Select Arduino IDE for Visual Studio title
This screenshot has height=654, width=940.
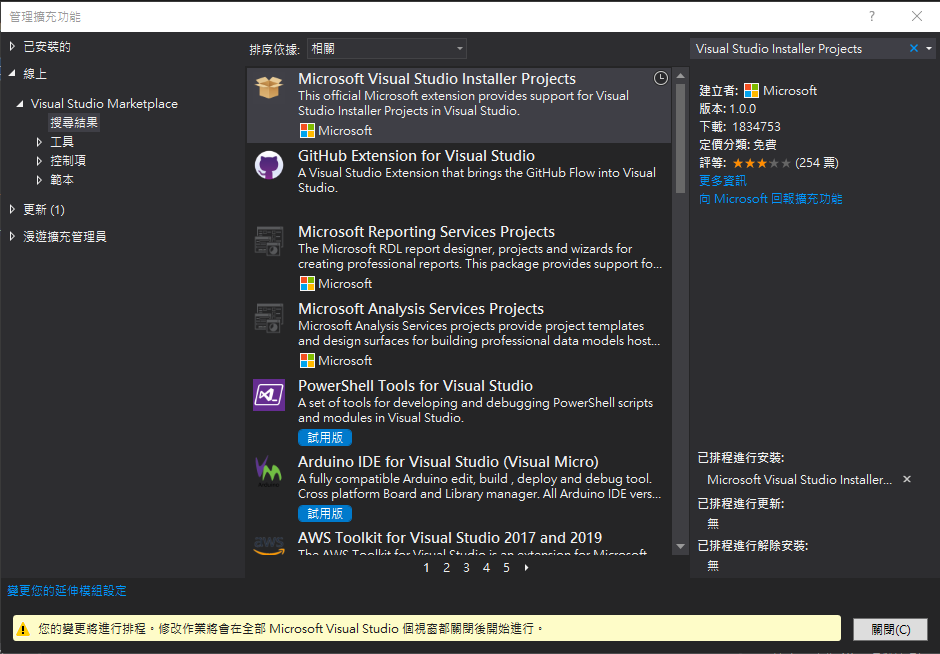click(x=448, y=462)
